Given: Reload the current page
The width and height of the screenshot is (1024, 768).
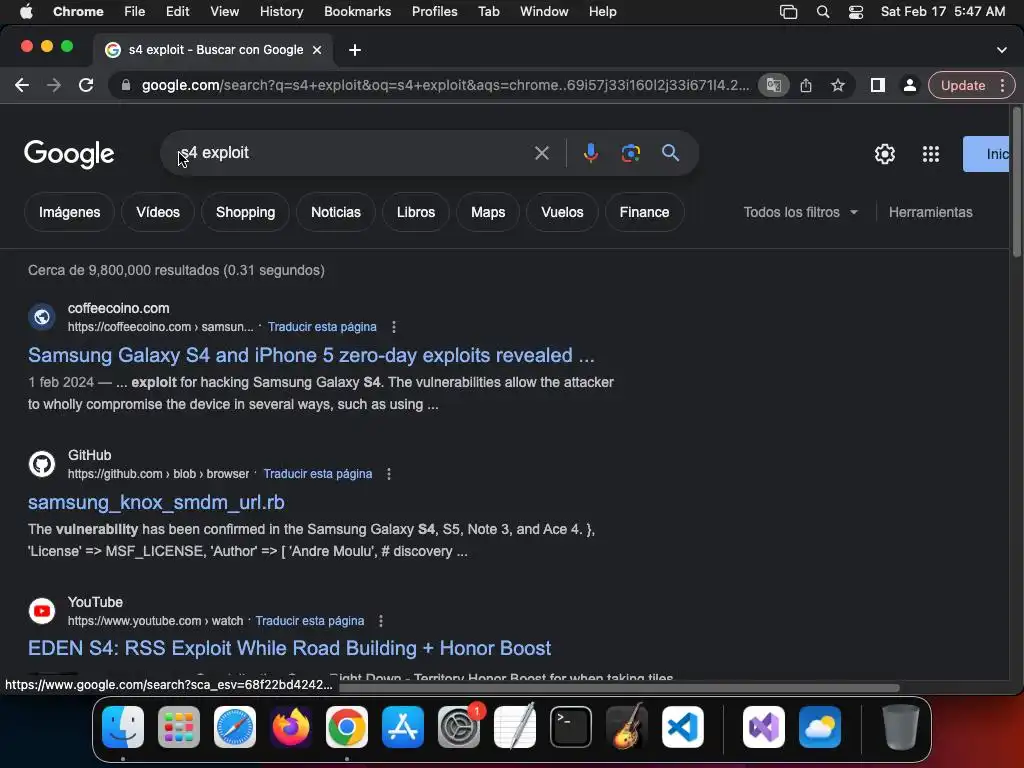Looking at the screenshot, I should click(86, 85).
